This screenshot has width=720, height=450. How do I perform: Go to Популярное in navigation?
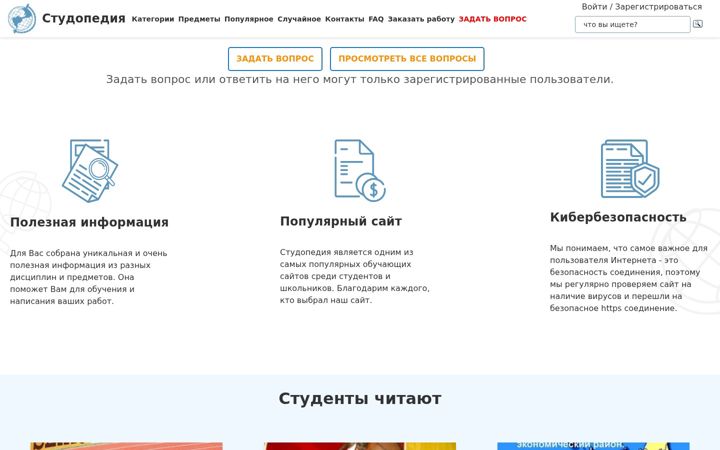tap(249, 19)
